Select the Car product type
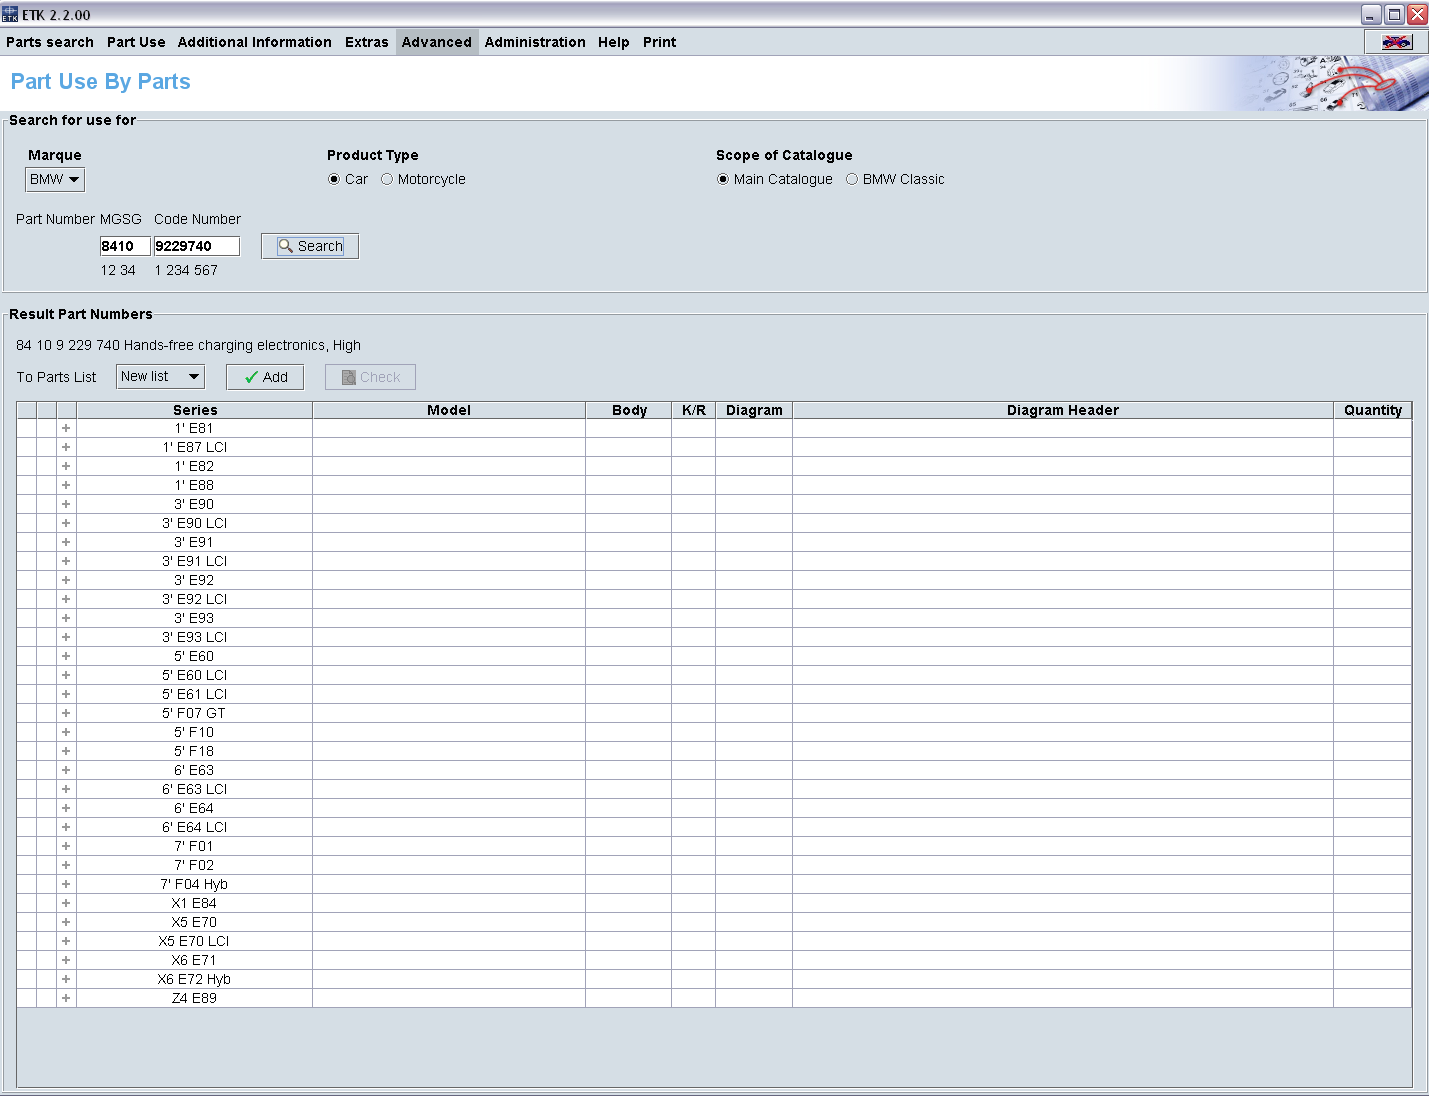The image size is (1429, 1096). click(x=334, y=179)
